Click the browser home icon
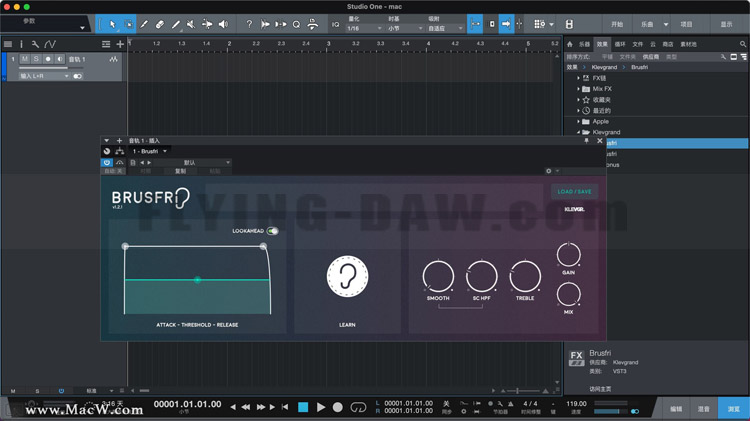Image resolution: width=750 pixels, height=421 pixels. click(x=570, y=44)
